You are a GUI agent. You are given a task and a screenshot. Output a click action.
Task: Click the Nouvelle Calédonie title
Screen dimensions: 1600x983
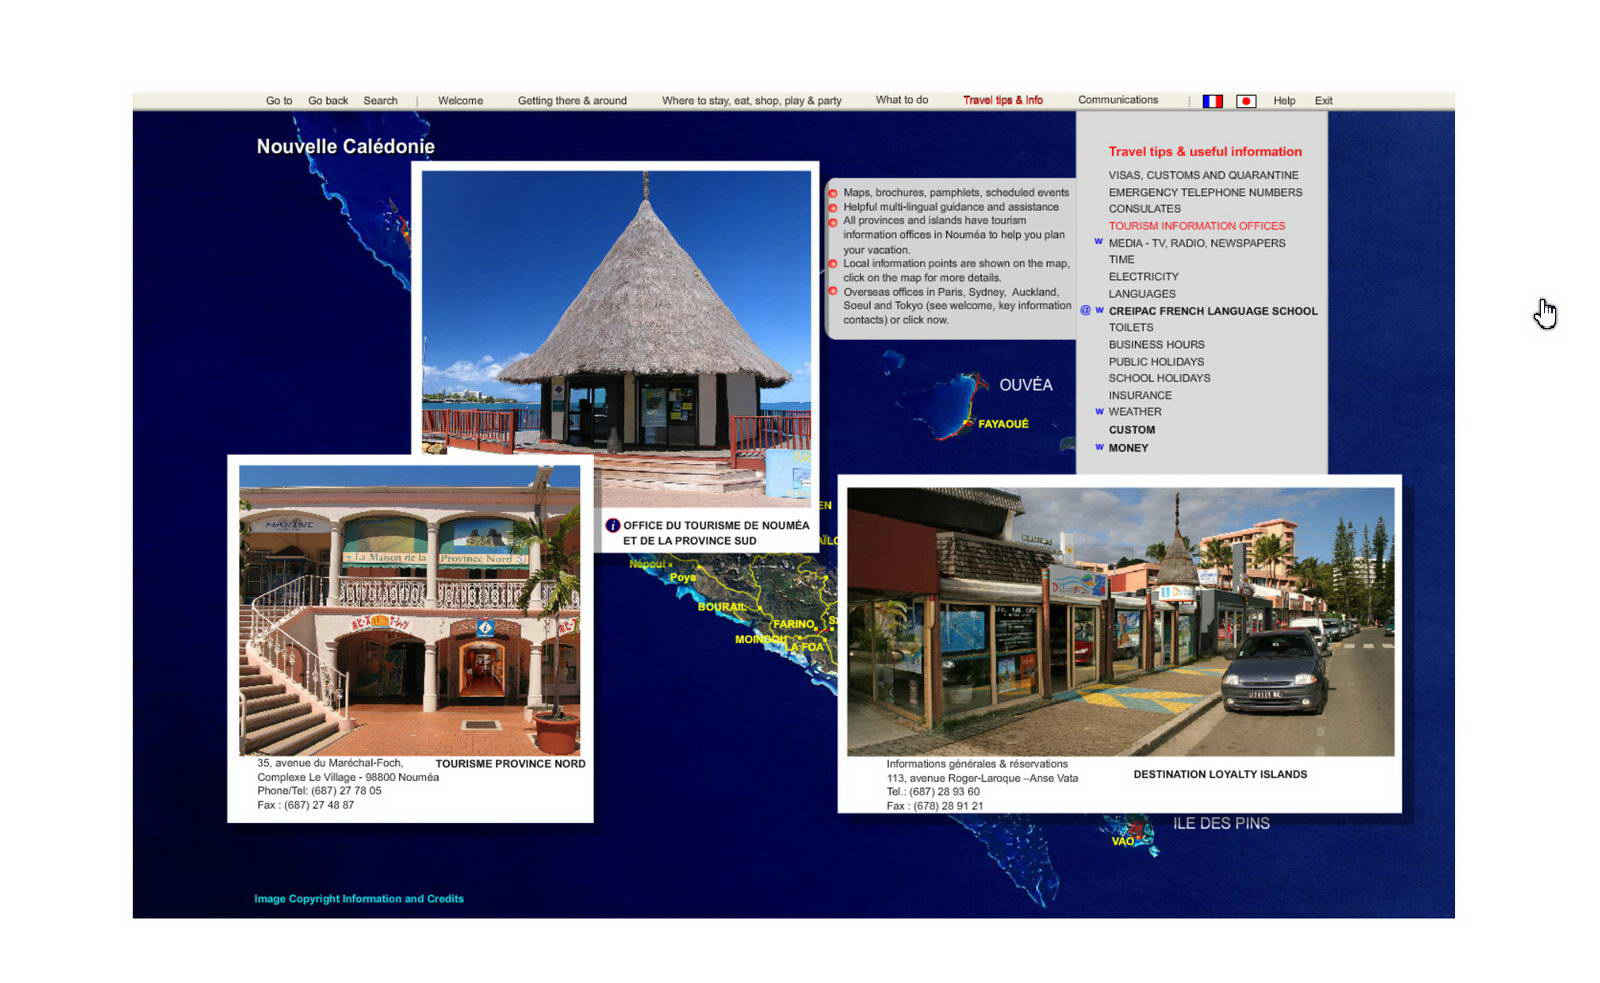click(x=345, y=146)
